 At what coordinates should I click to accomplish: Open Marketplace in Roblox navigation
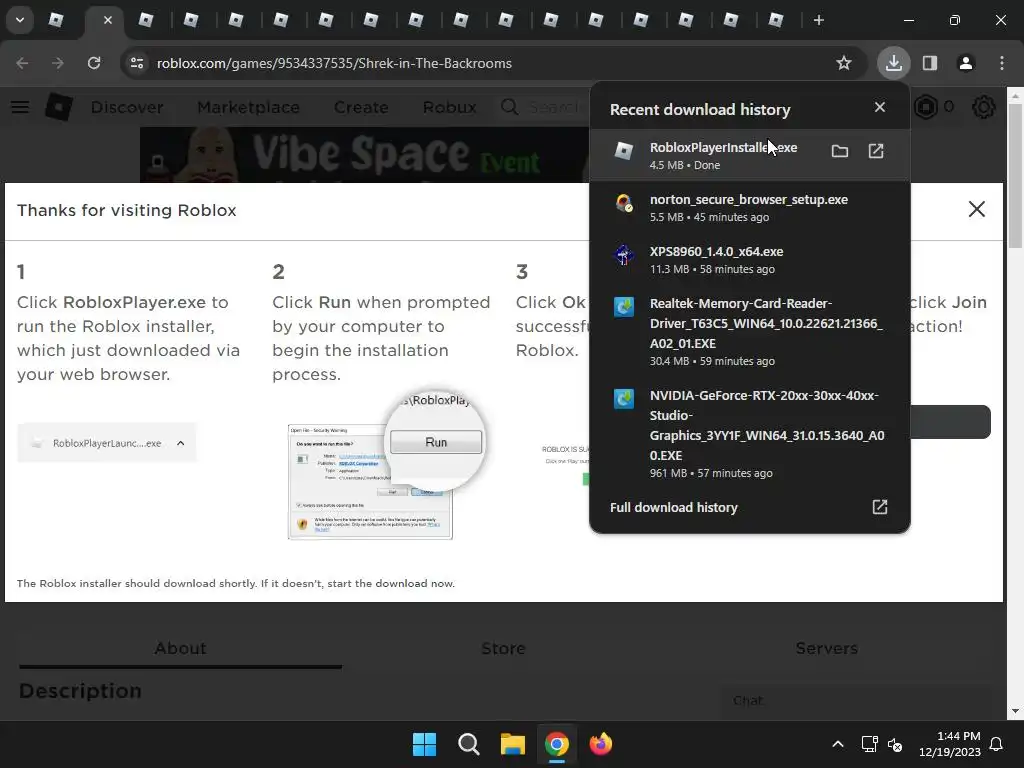pyautogui.click(x=248, y=107)
